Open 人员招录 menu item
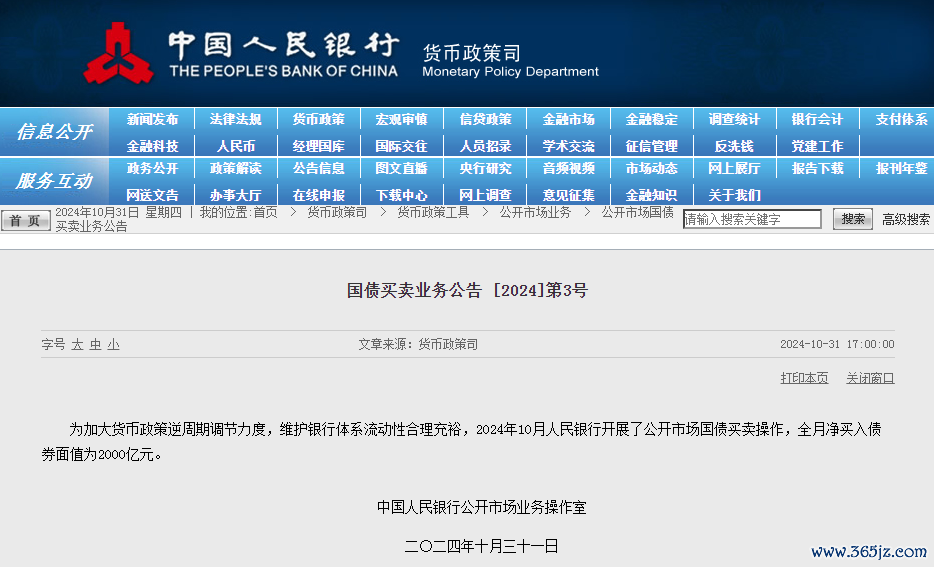Viewport: 934px width, 567px height. tap(485, 147)
